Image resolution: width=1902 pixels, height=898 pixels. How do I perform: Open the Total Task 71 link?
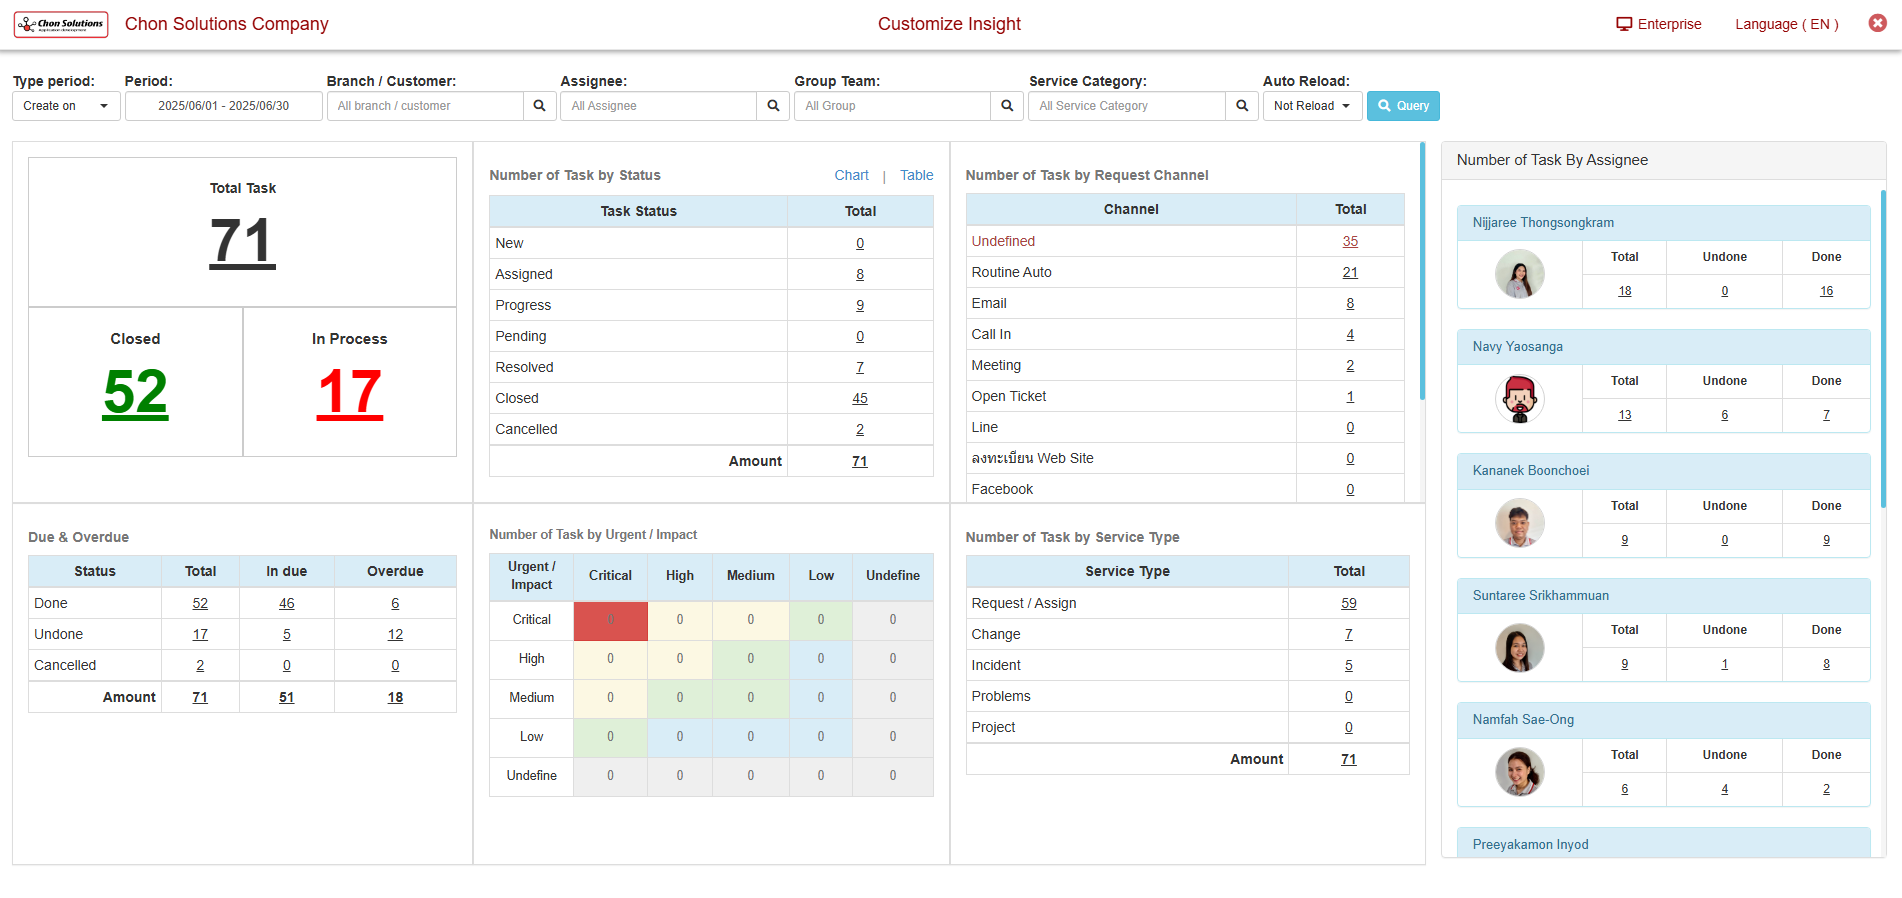tap(242, 242)
